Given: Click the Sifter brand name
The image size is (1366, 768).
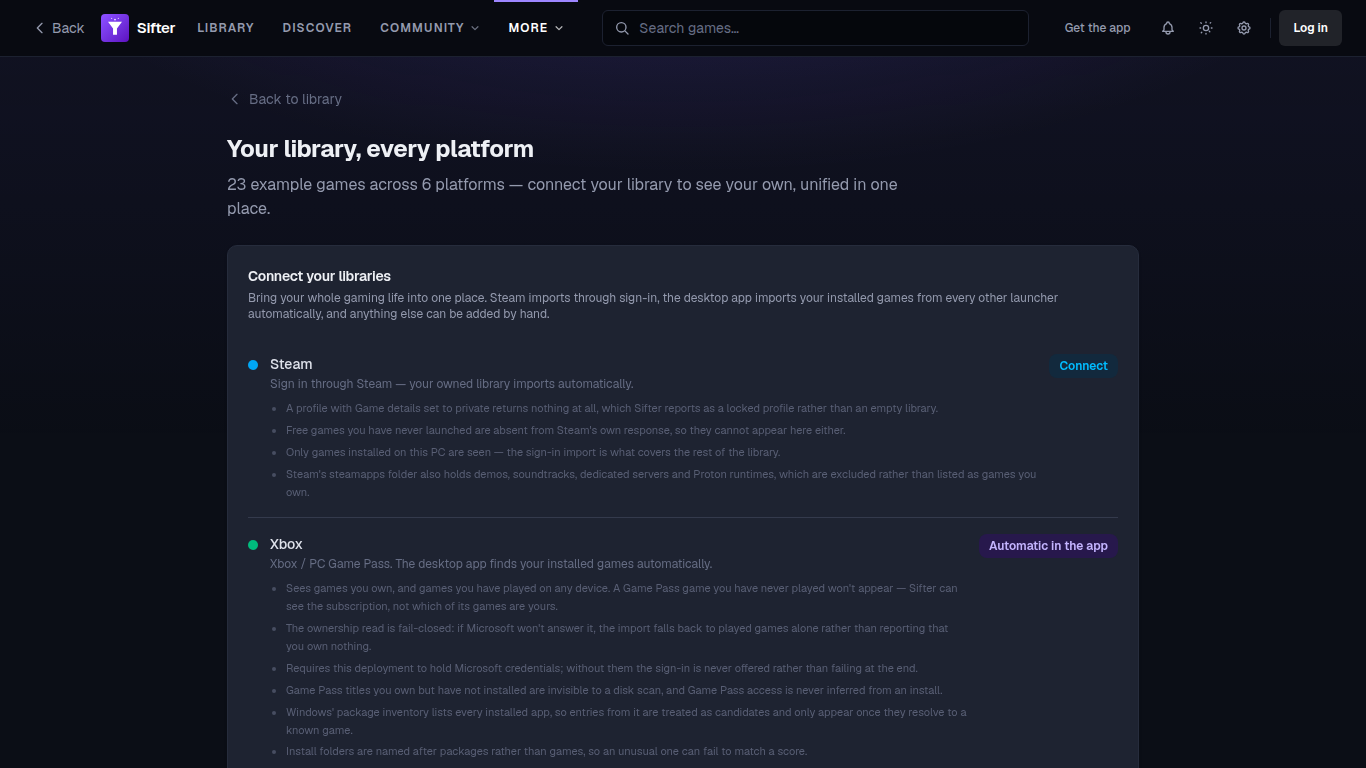Looking at the screenshot, I should pos(156,28).
